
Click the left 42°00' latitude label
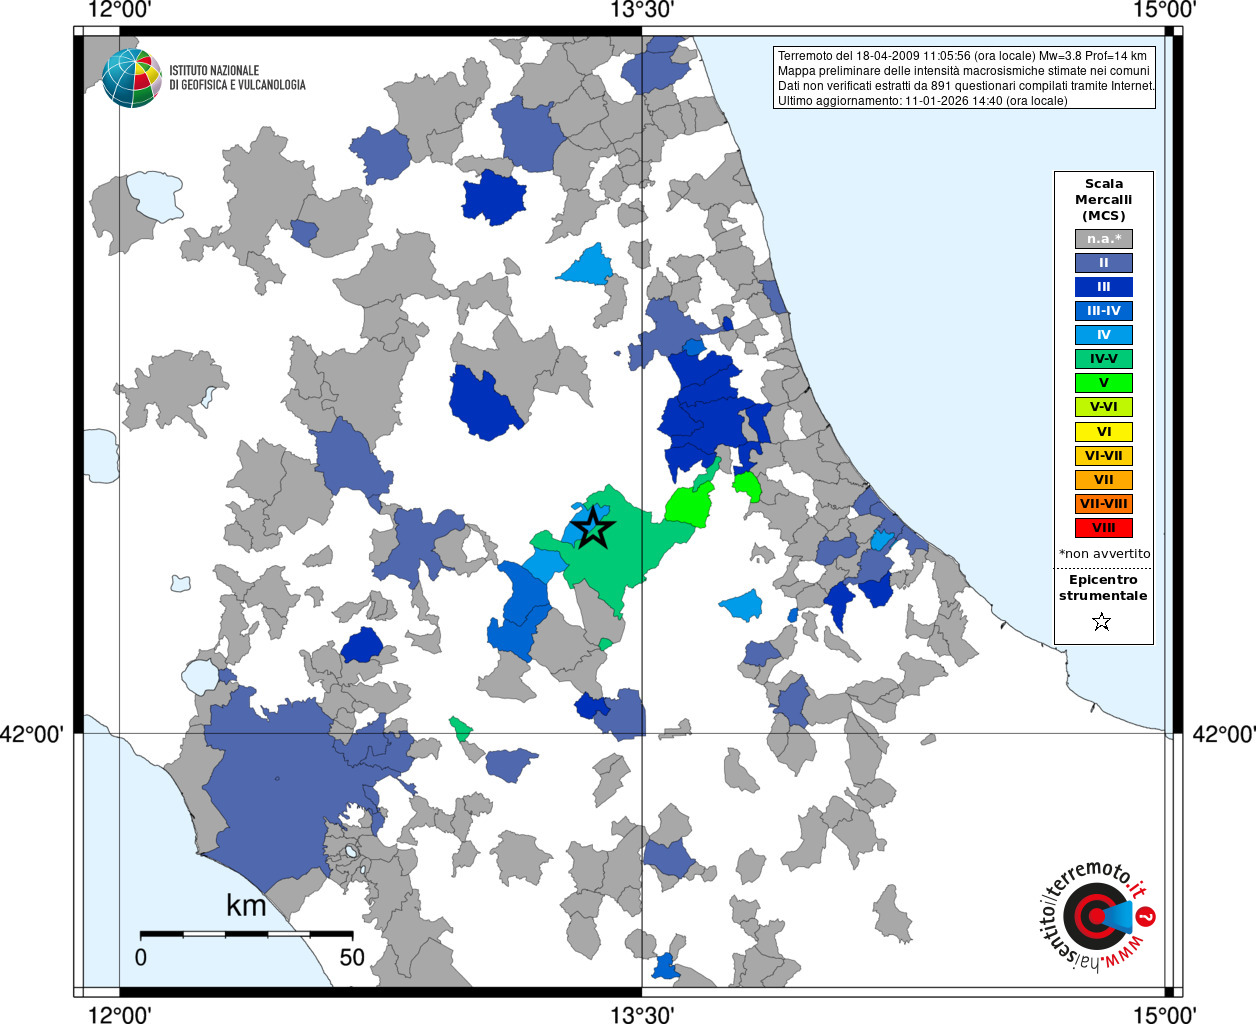[x=32, y=734]
